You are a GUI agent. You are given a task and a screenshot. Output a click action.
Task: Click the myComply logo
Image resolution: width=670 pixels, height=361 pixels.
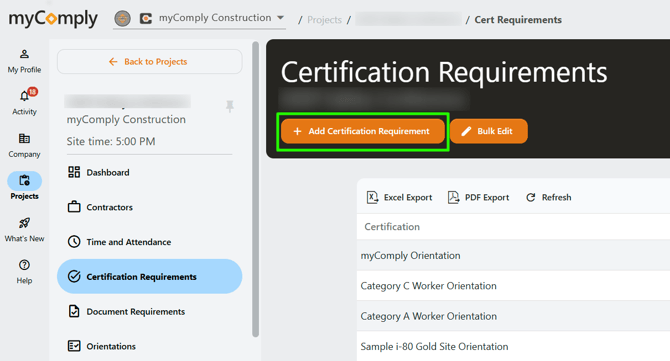coord(53,19)
